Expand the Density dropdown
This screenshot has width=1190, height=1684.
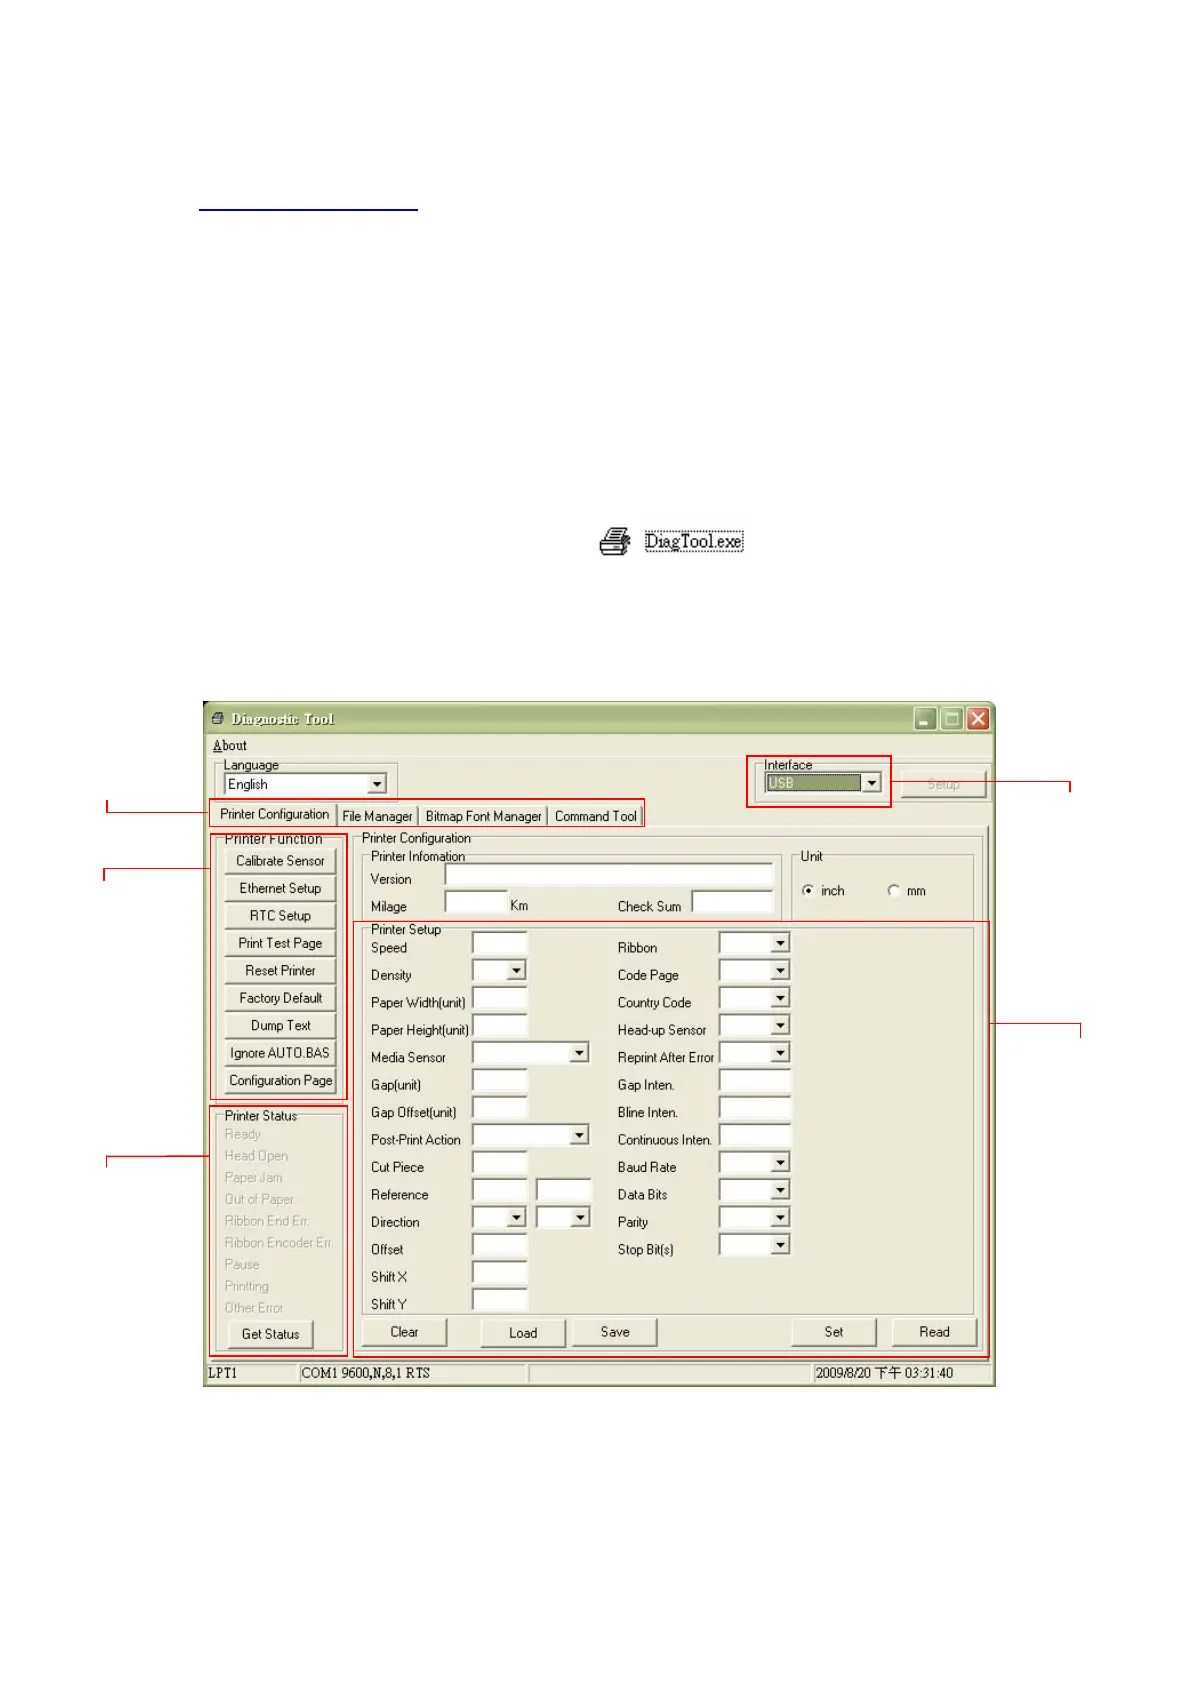tap(516, 970)
